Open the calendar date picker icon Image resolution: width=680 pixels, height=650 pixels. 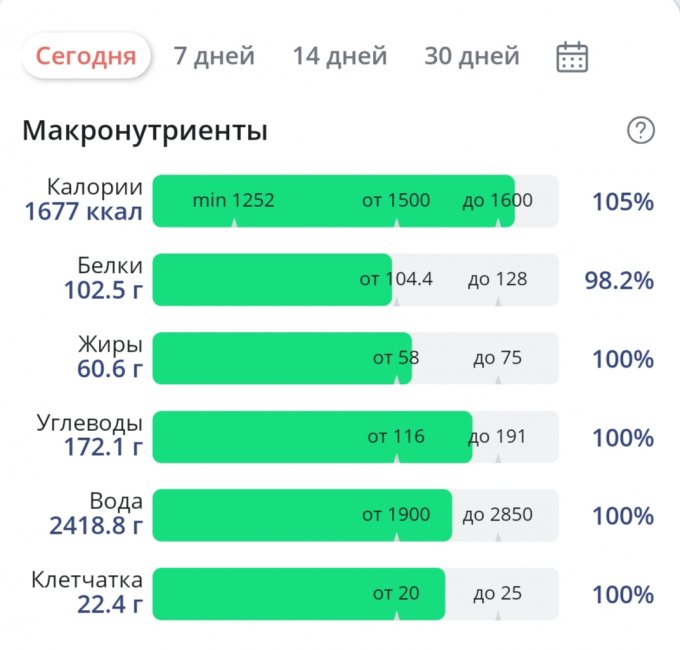point(572,57)
